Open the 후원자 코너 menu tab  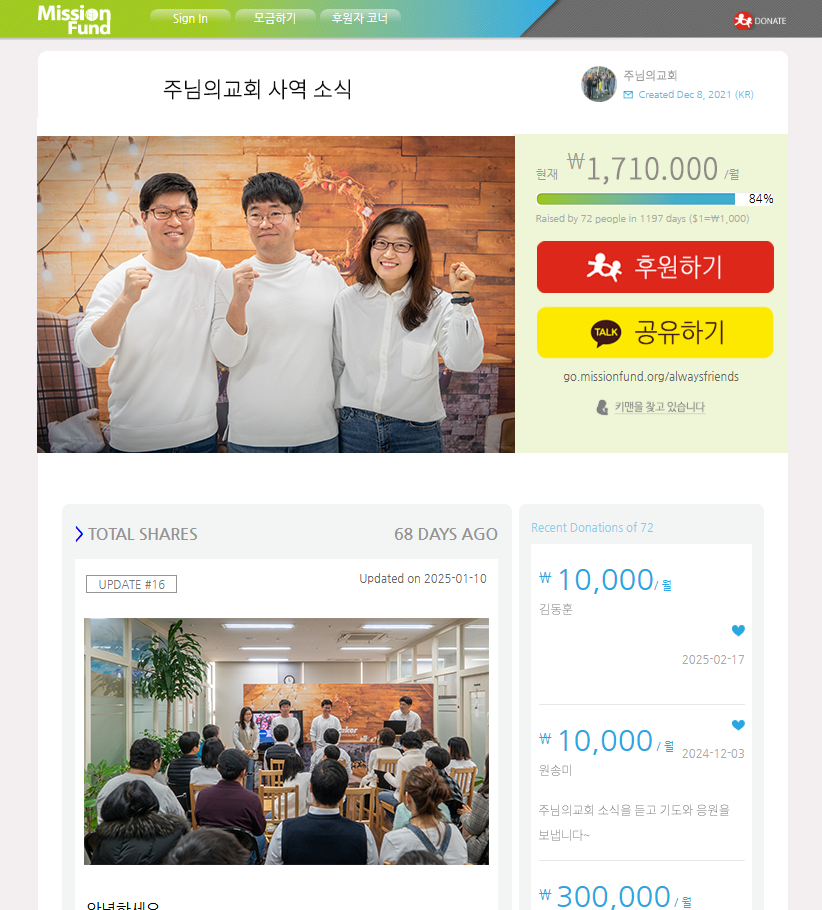pos(360,18)
